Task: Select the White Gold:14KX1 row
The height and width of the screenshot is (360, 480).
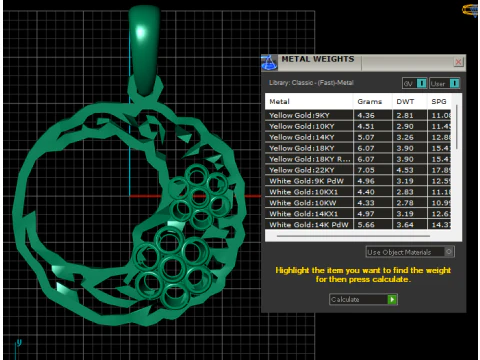Action: coord(358,214)
